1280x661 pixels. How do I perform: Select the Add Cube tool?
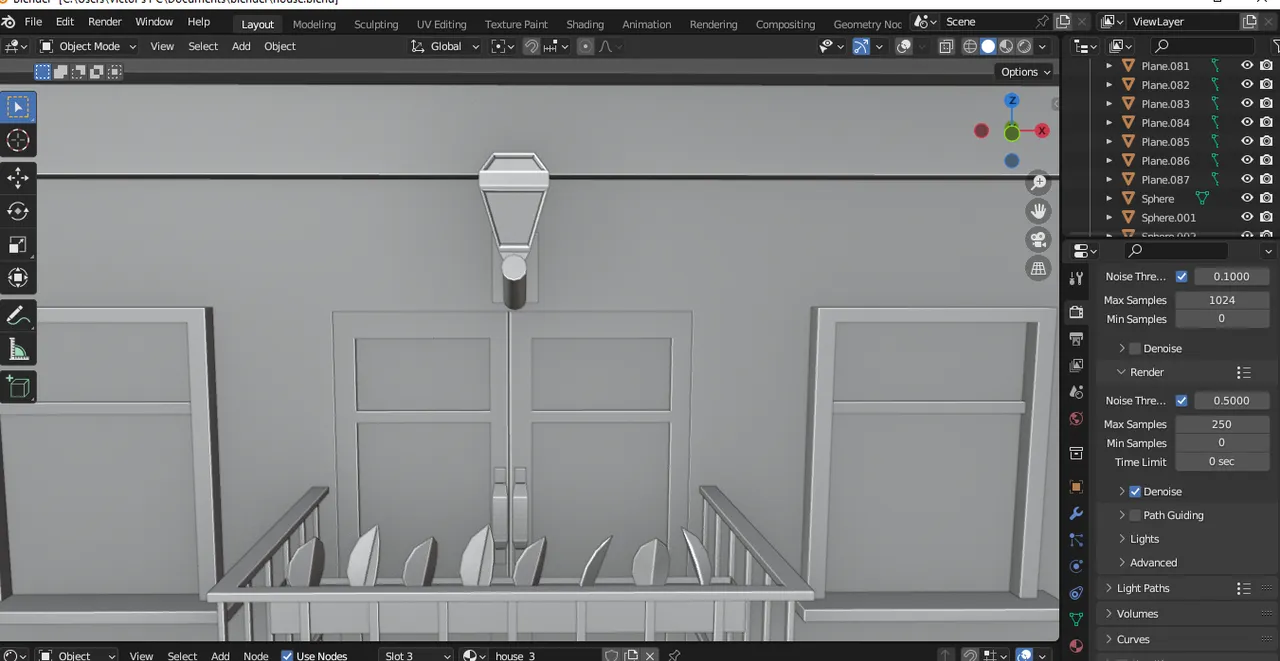[18, 387]
